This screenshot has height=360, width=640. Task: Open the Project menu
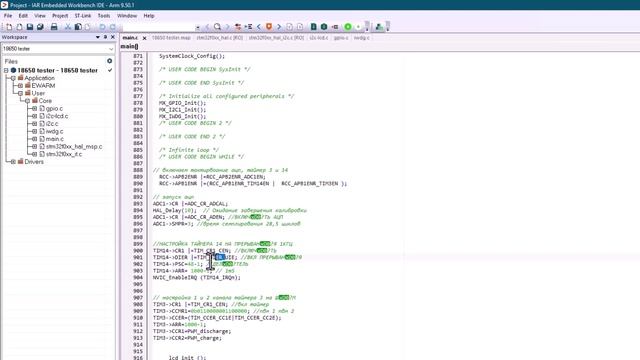tap(60, 16)
